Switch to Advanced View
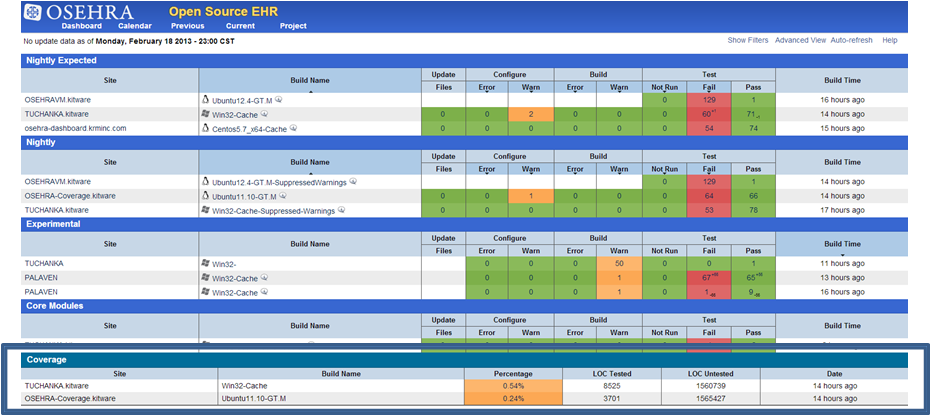The width and height of the screenshot is (930, 415). coord(800,40)
